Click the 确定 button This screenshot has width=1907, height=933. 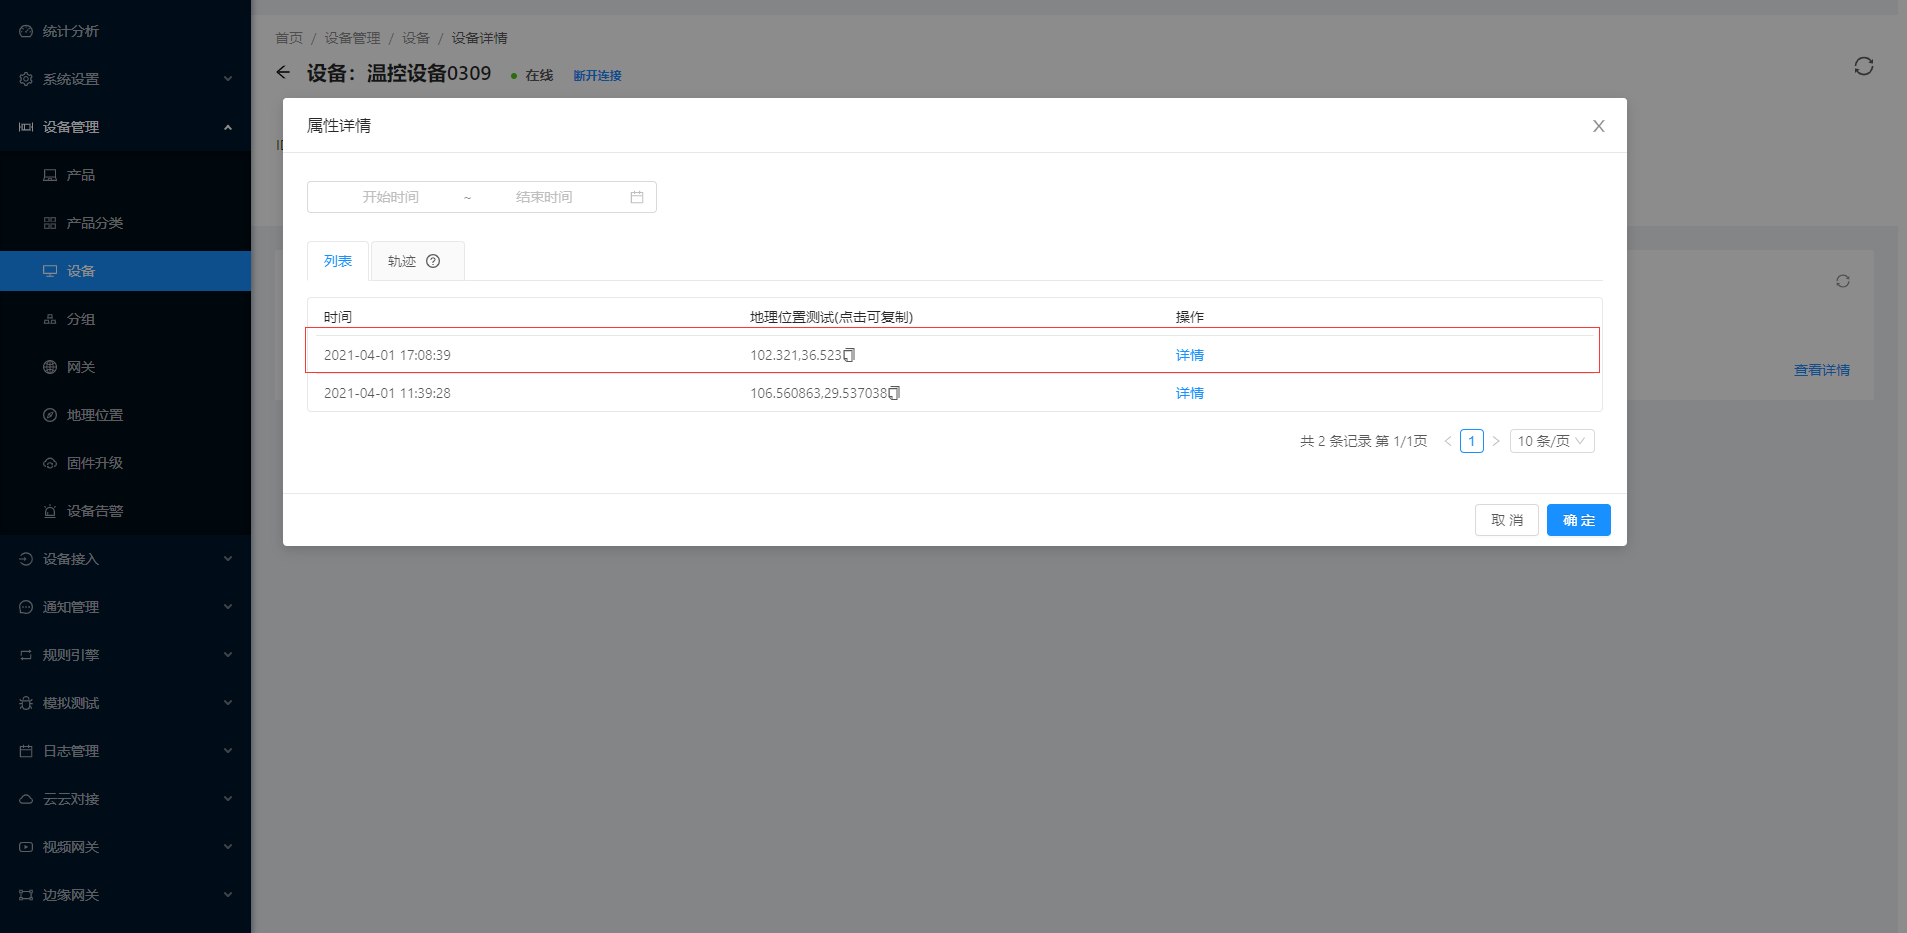(x=1578, y=520)
